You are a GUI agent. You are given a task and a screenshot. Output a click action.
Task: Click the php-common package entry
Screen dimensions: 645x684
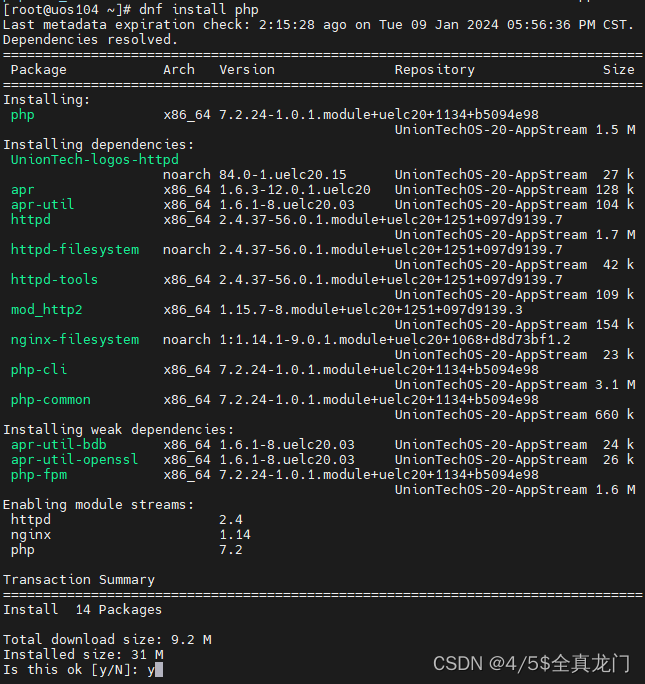(51, 400)
